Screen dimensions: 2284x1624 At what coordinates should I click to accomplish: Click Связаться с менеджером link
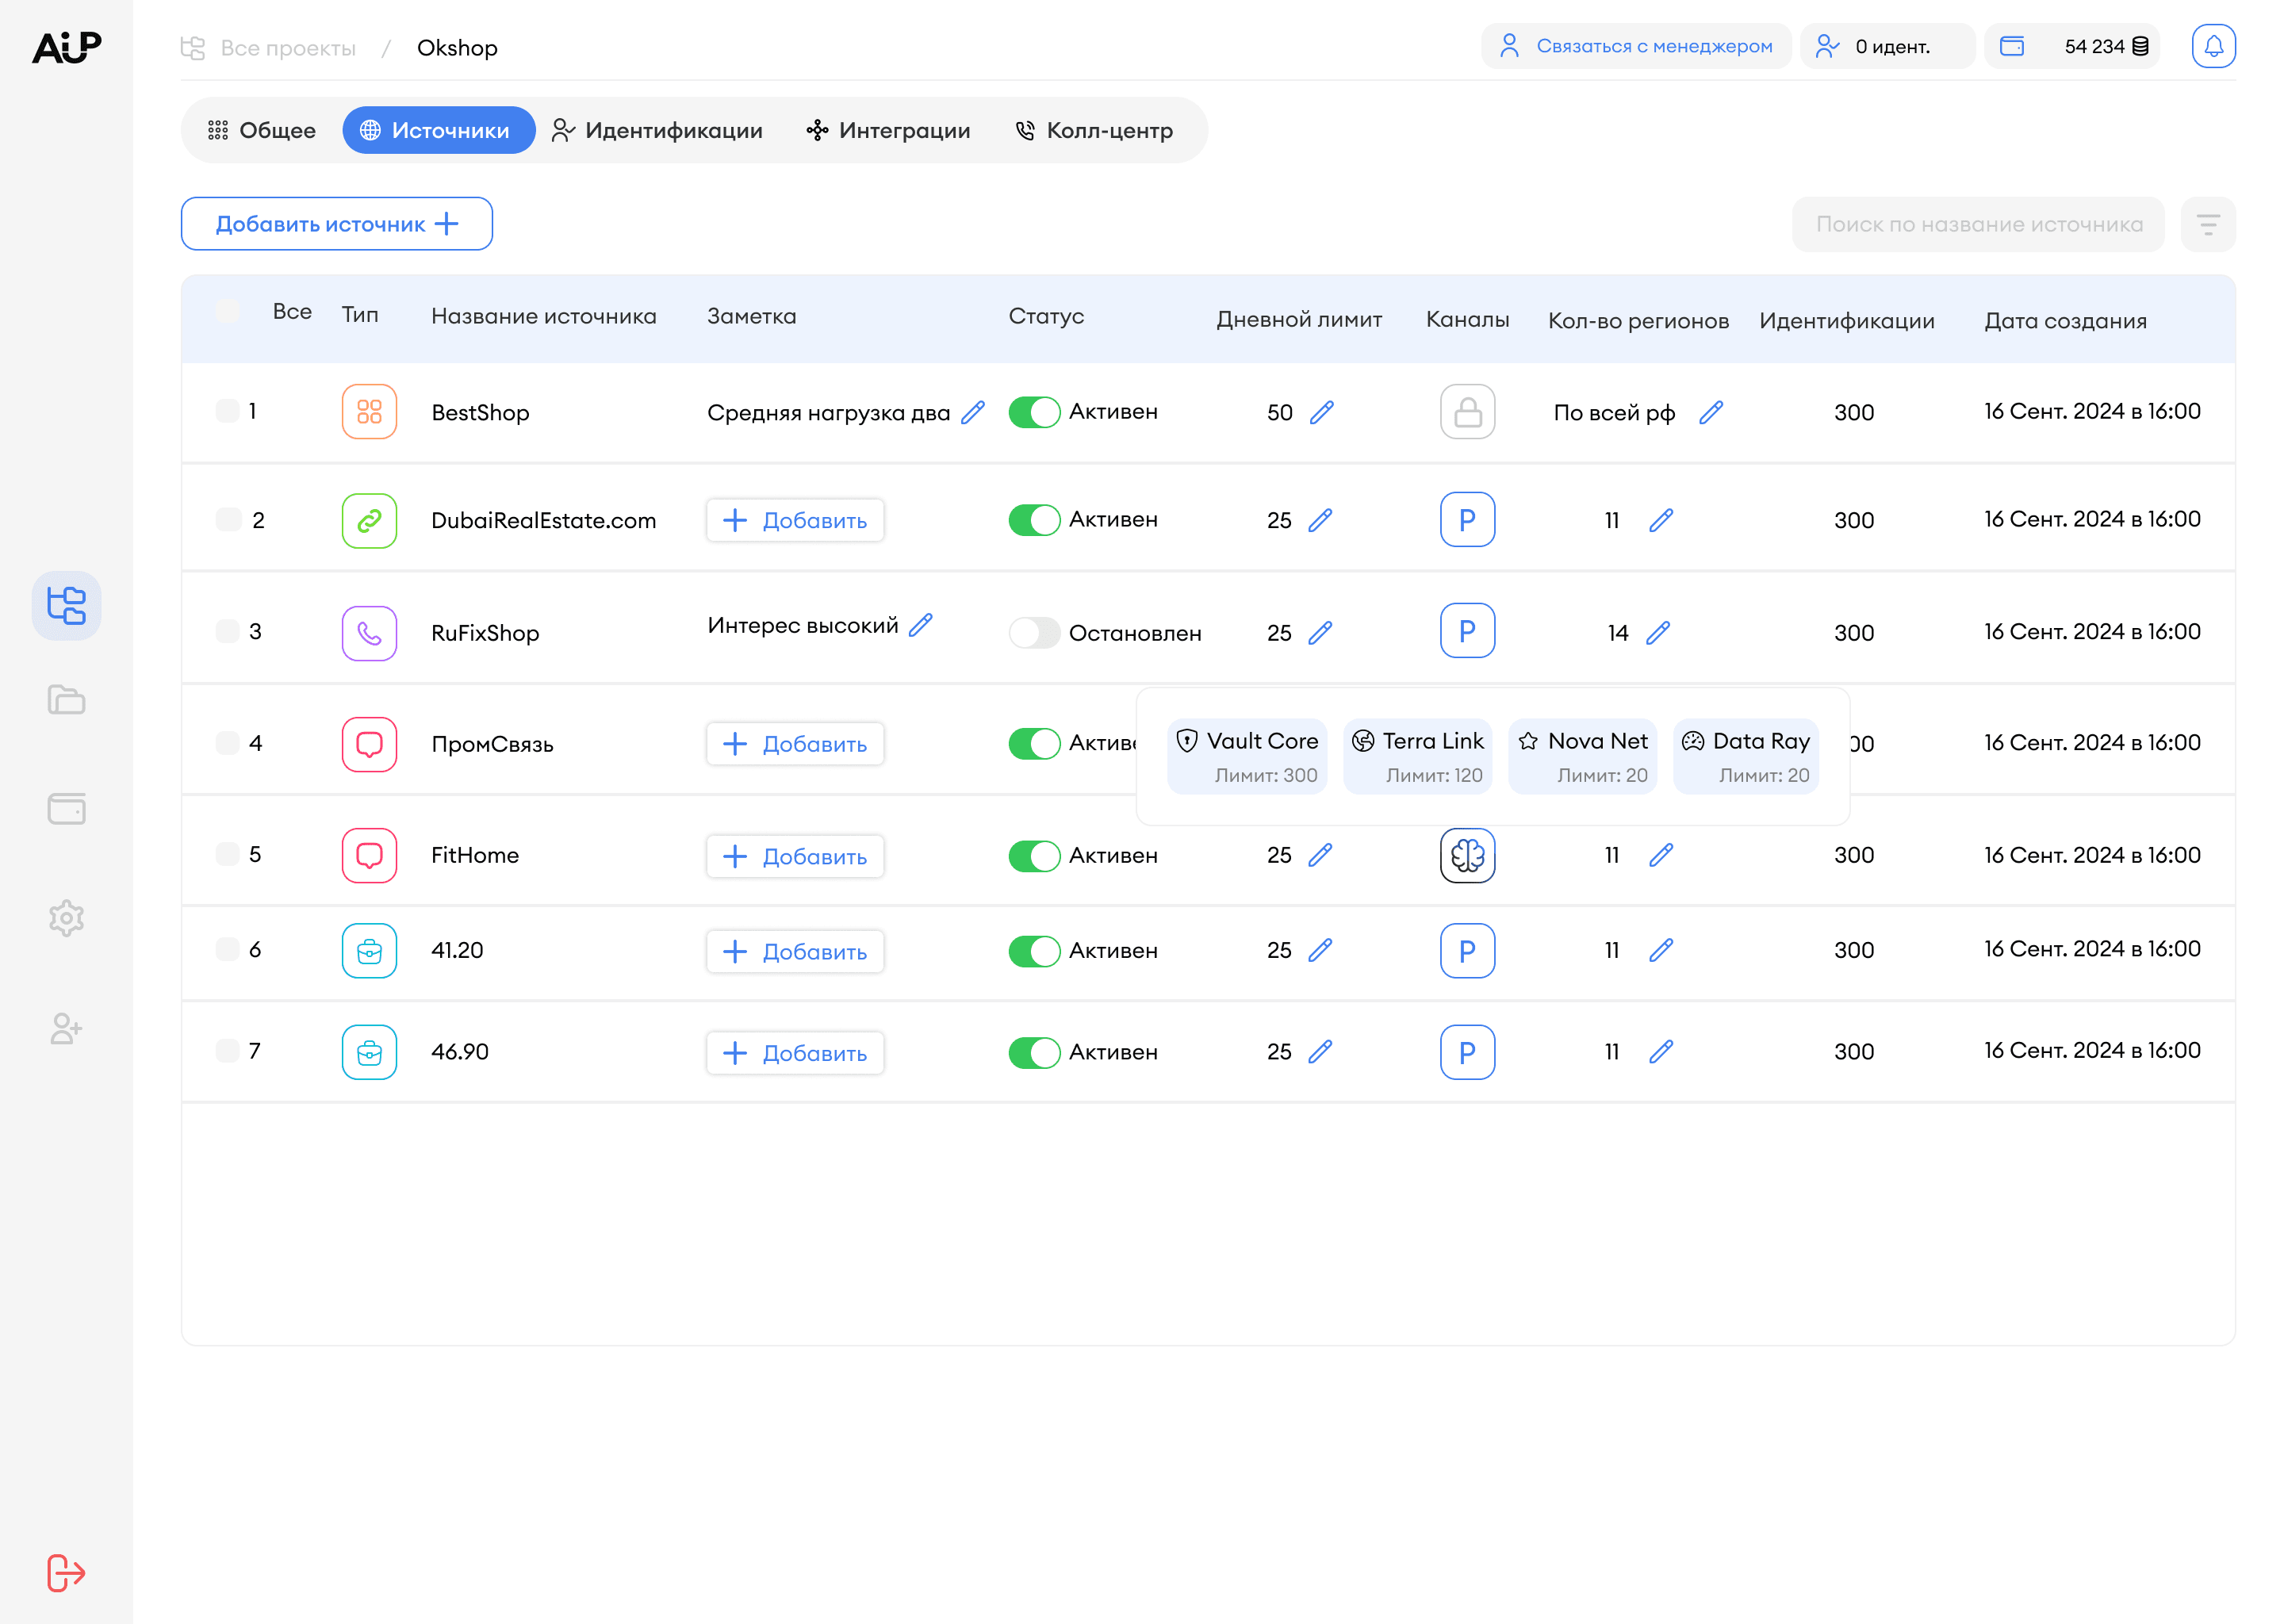1635,46
